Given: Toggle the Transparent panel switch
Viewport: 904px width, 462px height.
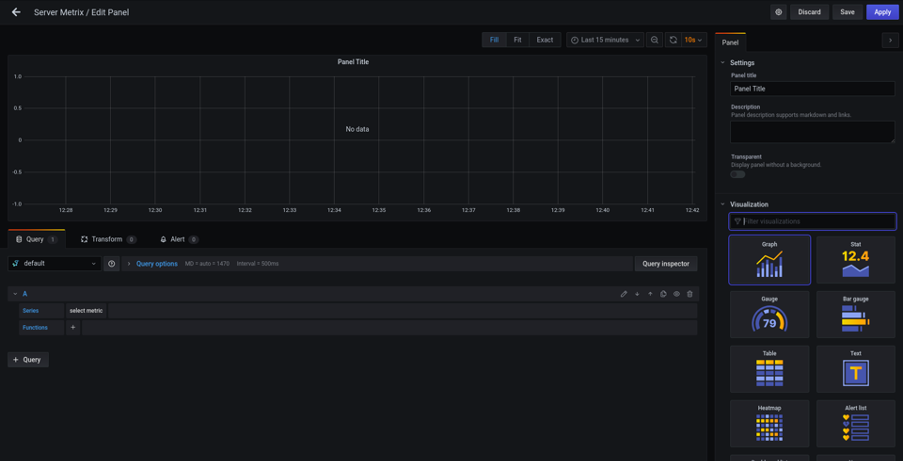Looking at the screenshot, I should [x=738, y=174].
